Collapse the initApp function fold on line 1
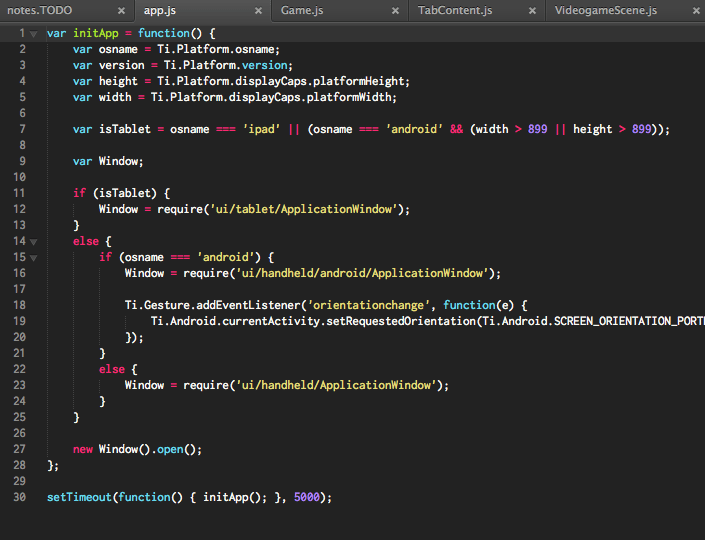 tap(33, 34)
